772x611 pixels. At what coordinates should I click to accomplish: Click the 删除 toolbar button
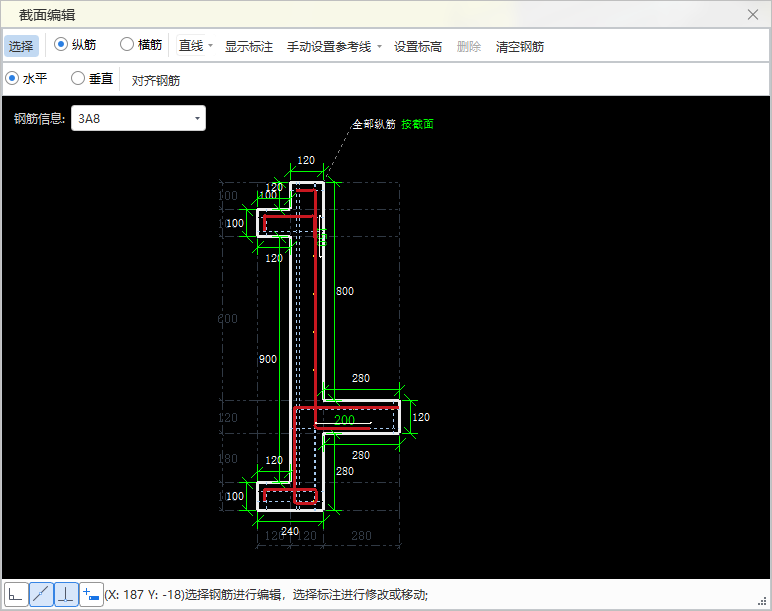click(x=469, y=46)
